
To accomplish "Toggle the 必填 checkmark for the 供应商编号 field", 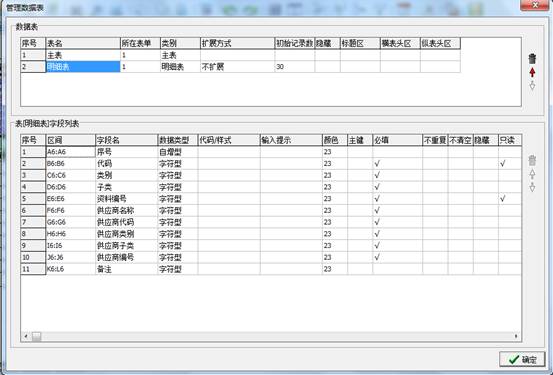I will click(x=397, y=257).
